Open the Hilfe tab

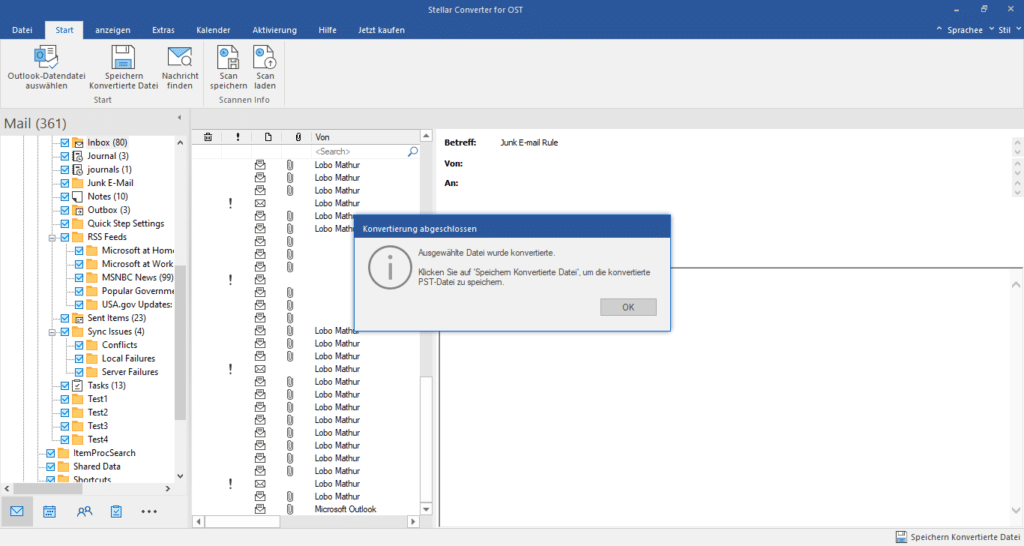point(327,30)
